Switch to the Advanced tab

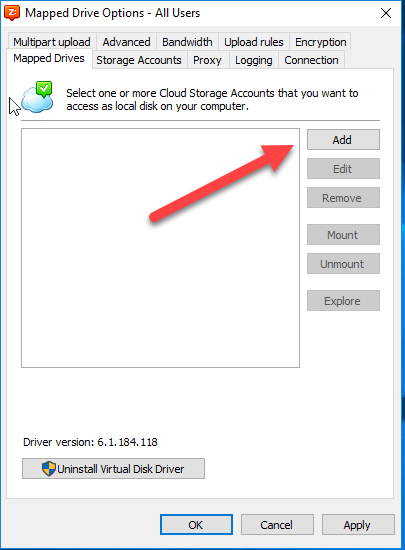127,42
